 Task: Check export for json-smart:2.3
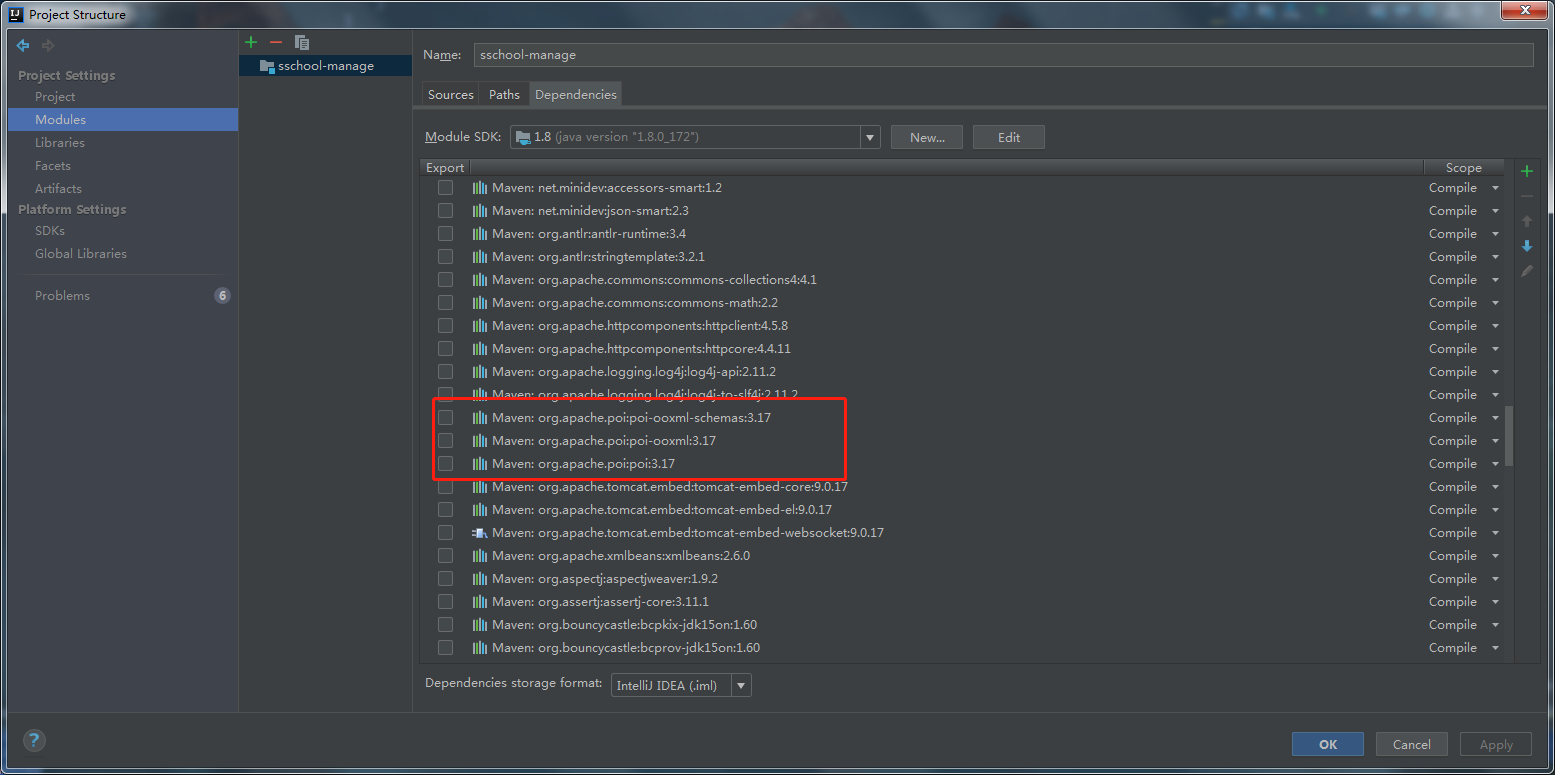445,211
